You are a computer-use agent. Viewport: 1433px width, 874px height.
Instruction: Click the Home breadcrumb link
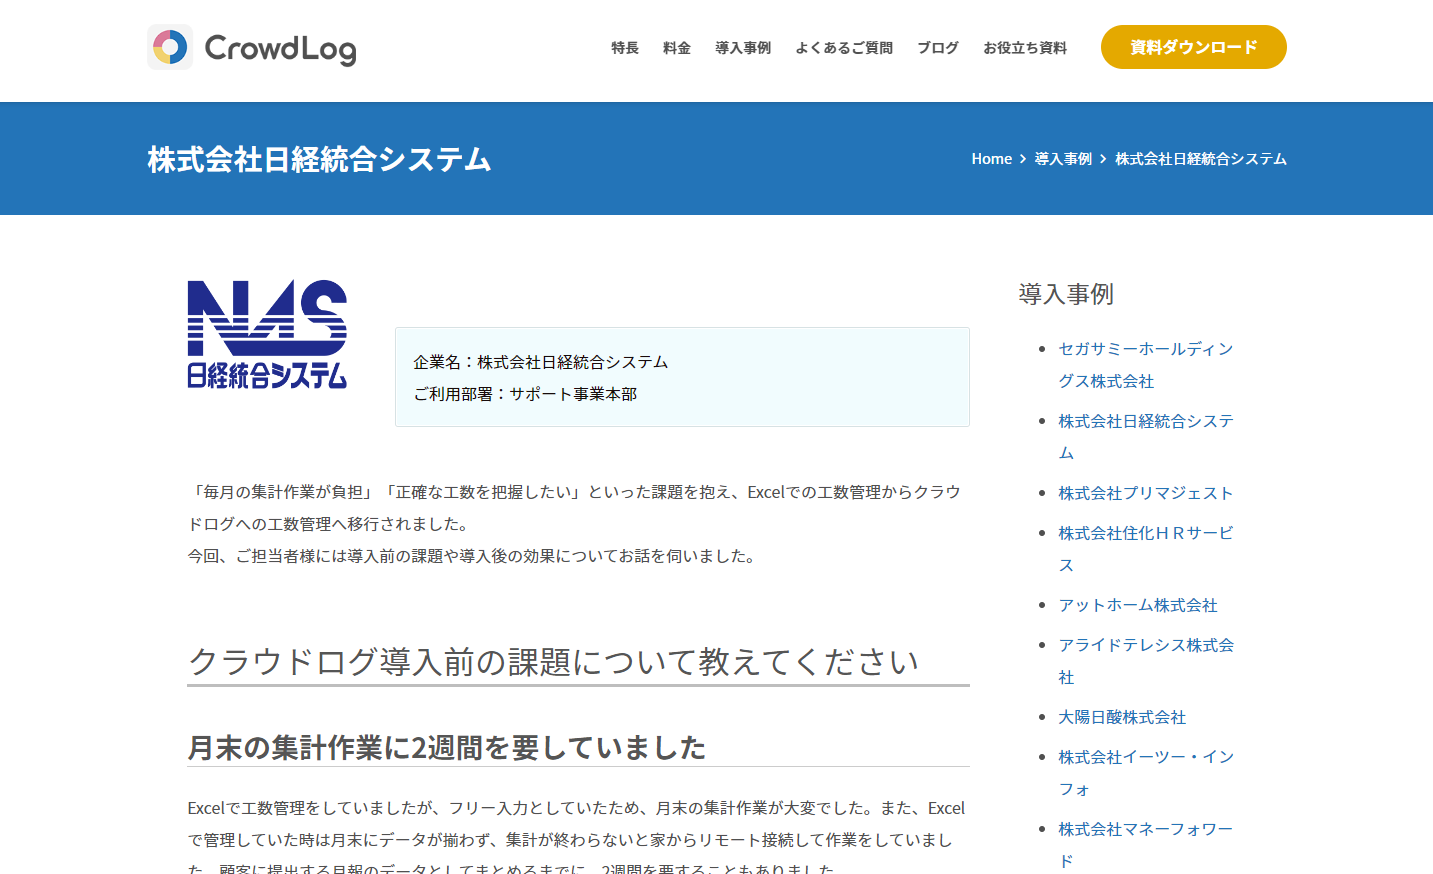[991, 159]
